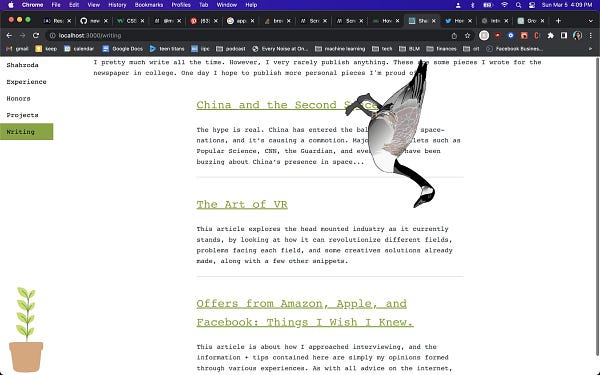Select the highlighted Writing sidebar item
Image resolution: width=600 pixels, height=375 pixels.
[x=26, y=132]
